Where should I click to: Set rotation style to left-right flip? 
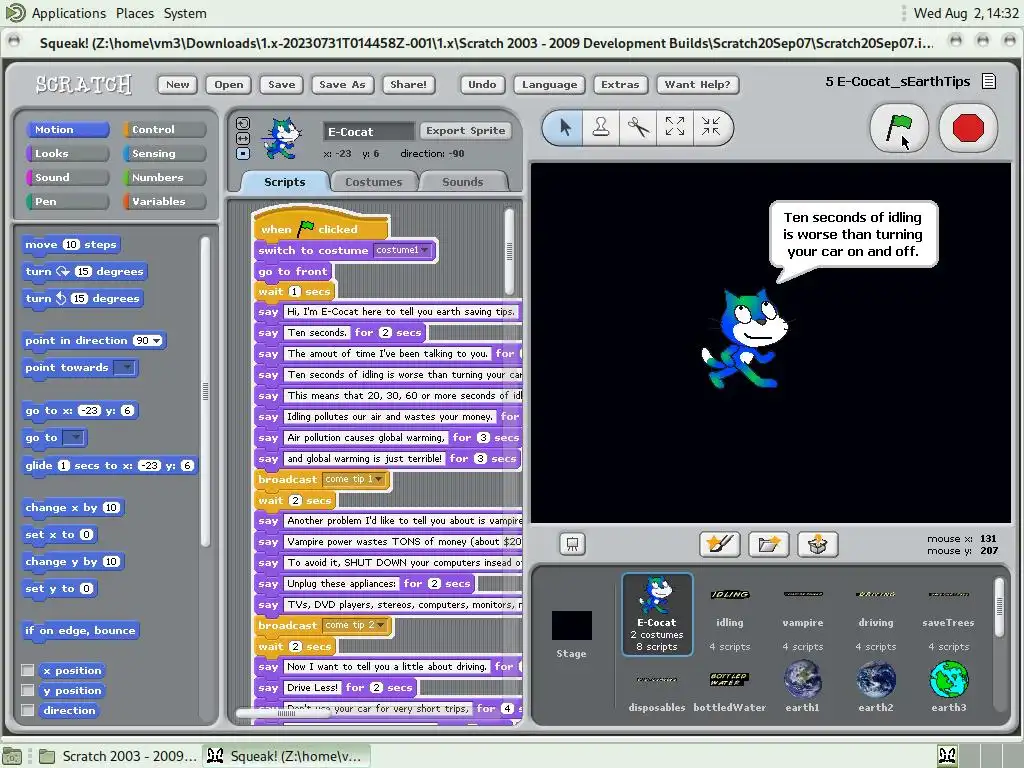(x=242, y=138)
